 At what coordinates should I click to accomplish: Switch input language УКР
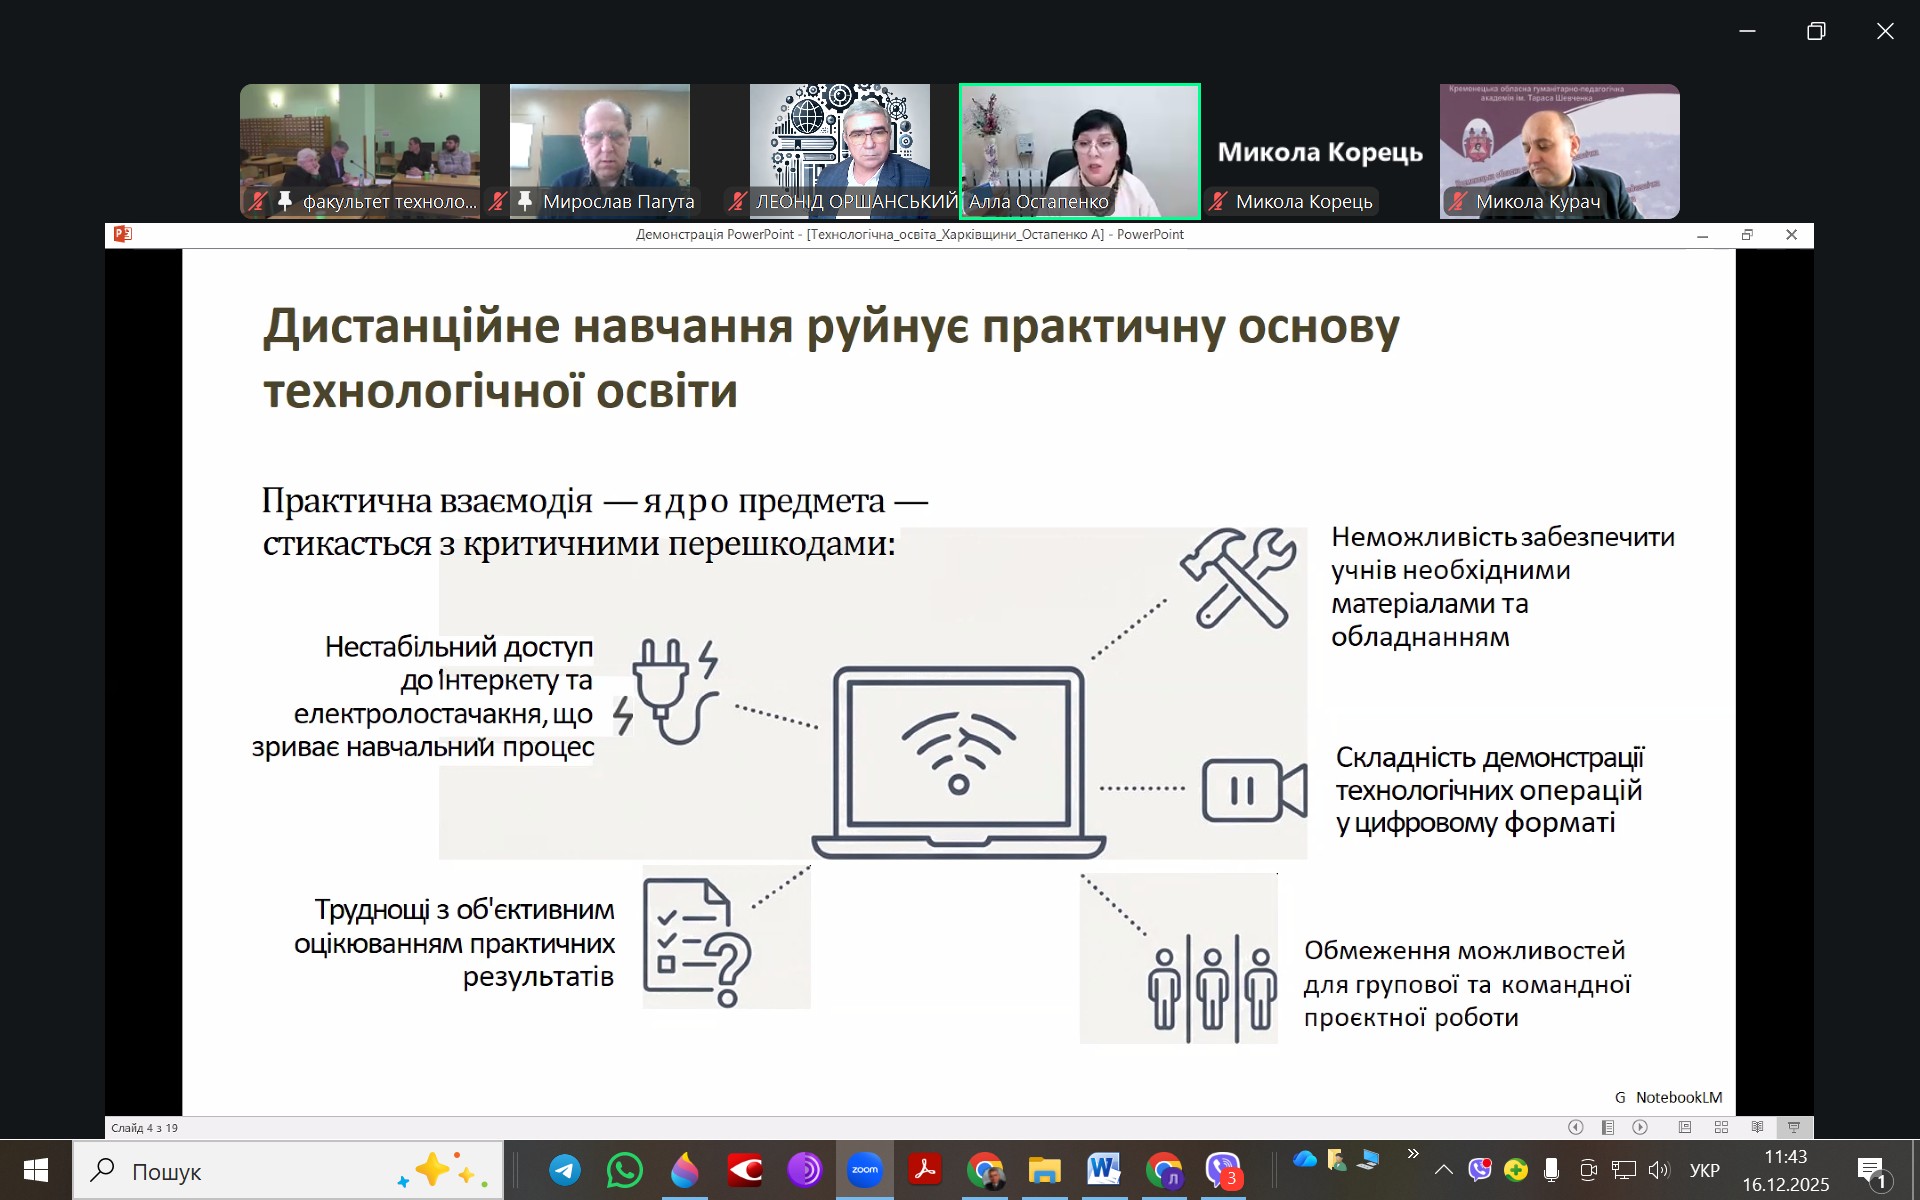tap(1704, 1170)
